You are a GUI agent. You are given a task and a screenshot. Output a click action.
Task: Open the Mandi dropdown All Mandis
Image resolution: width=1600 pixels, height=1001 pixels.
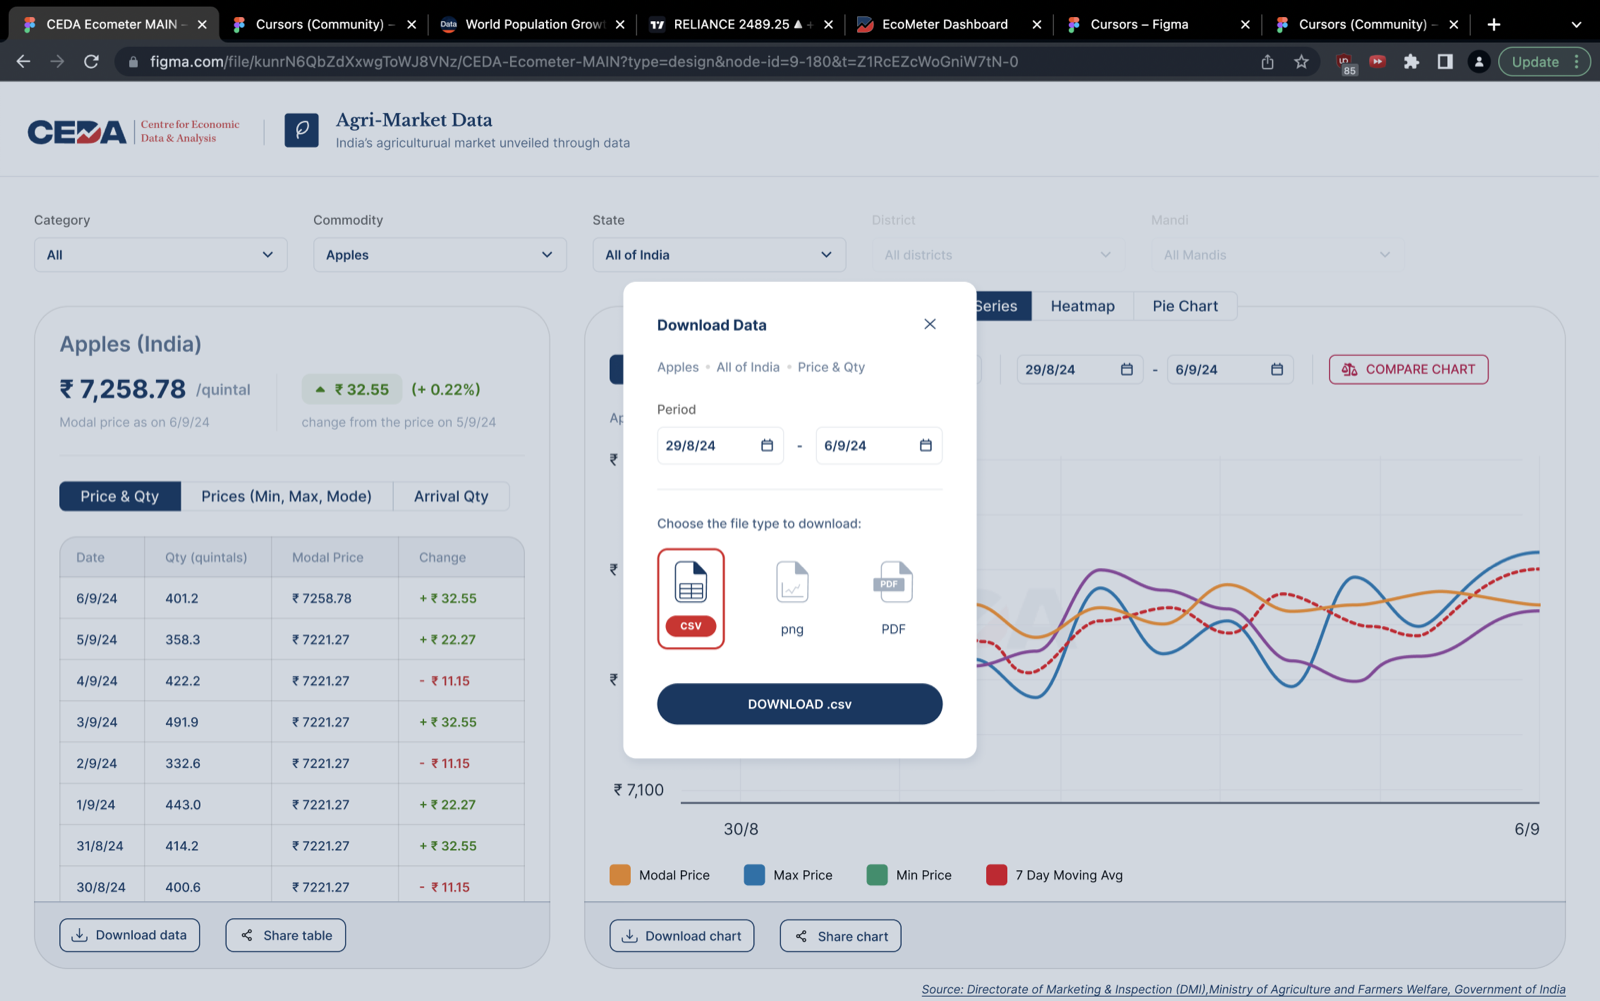1277,255
